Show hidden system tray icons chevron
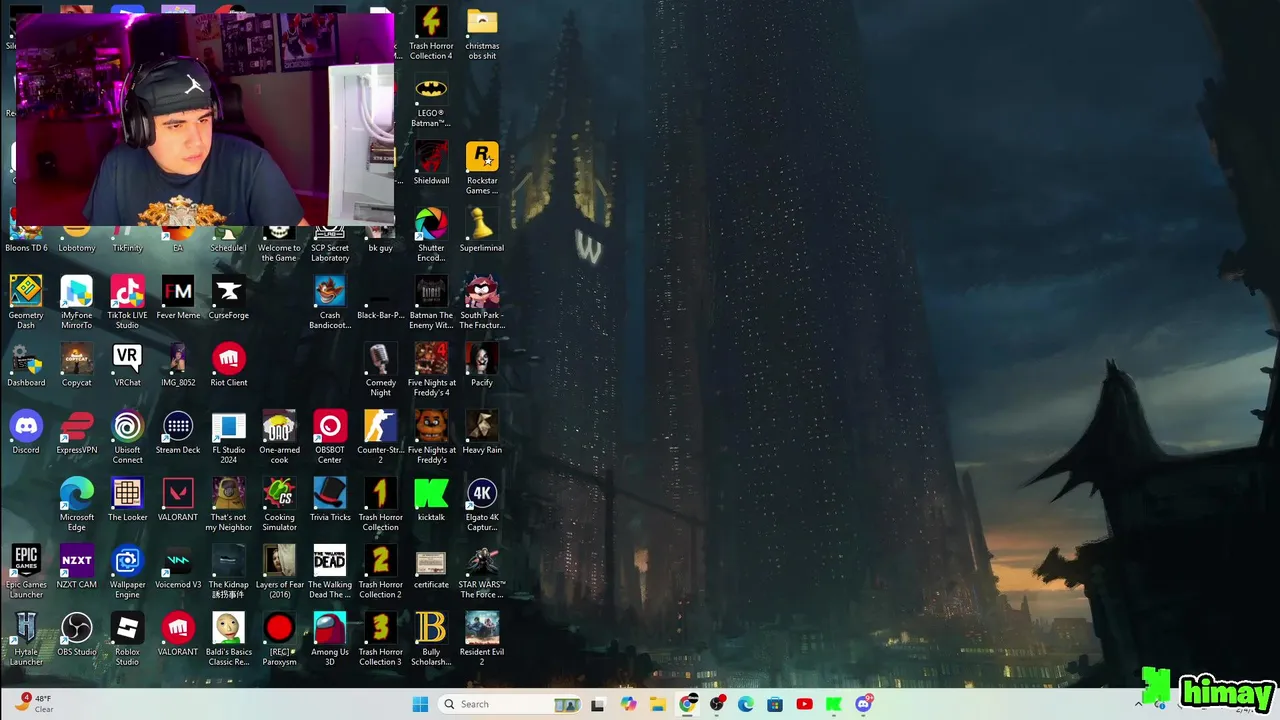The image size is (1280, 720). [x=1138, y=704]
